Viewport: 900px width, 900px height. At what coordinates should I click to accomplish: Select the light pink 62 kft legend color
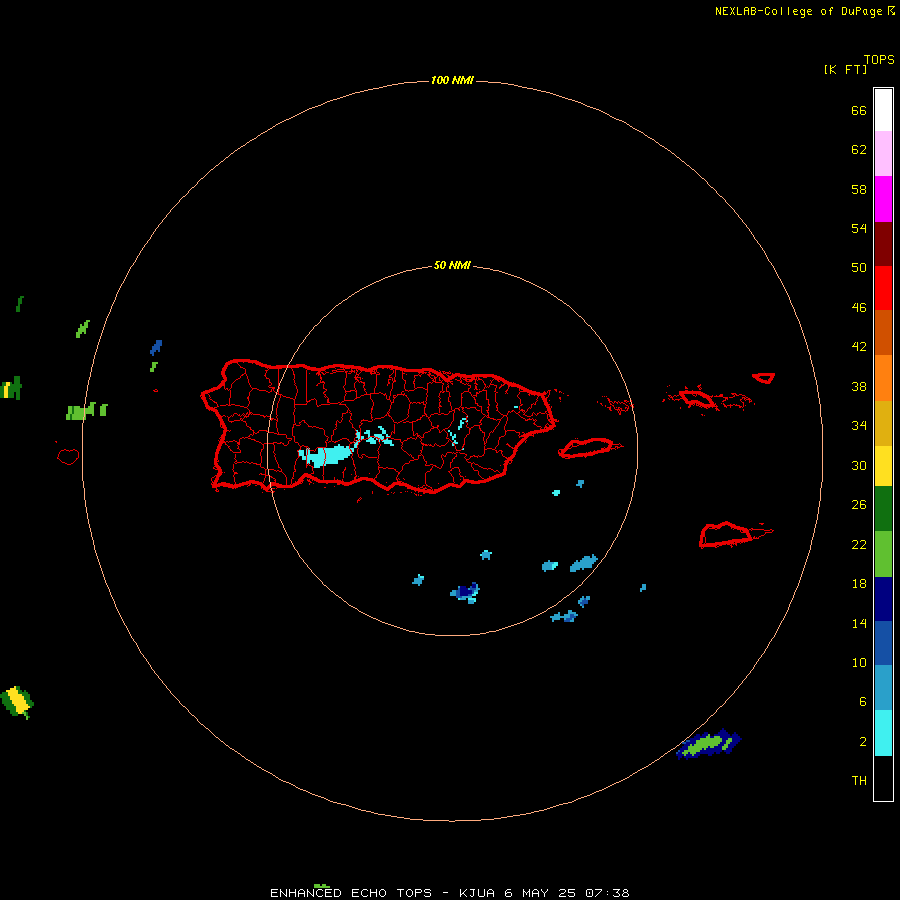883,154
